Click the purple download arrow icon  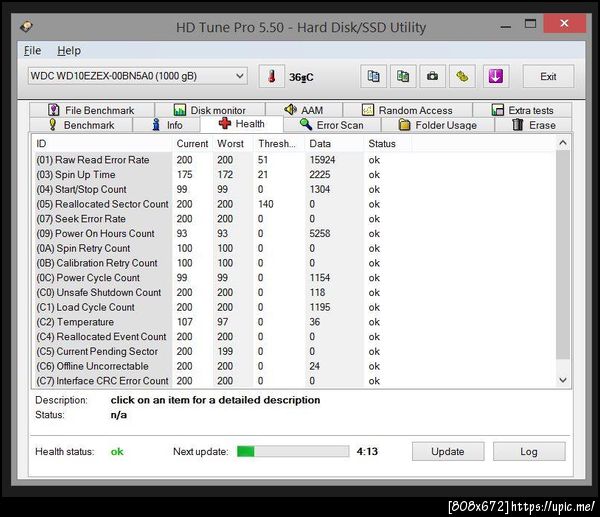496,76
